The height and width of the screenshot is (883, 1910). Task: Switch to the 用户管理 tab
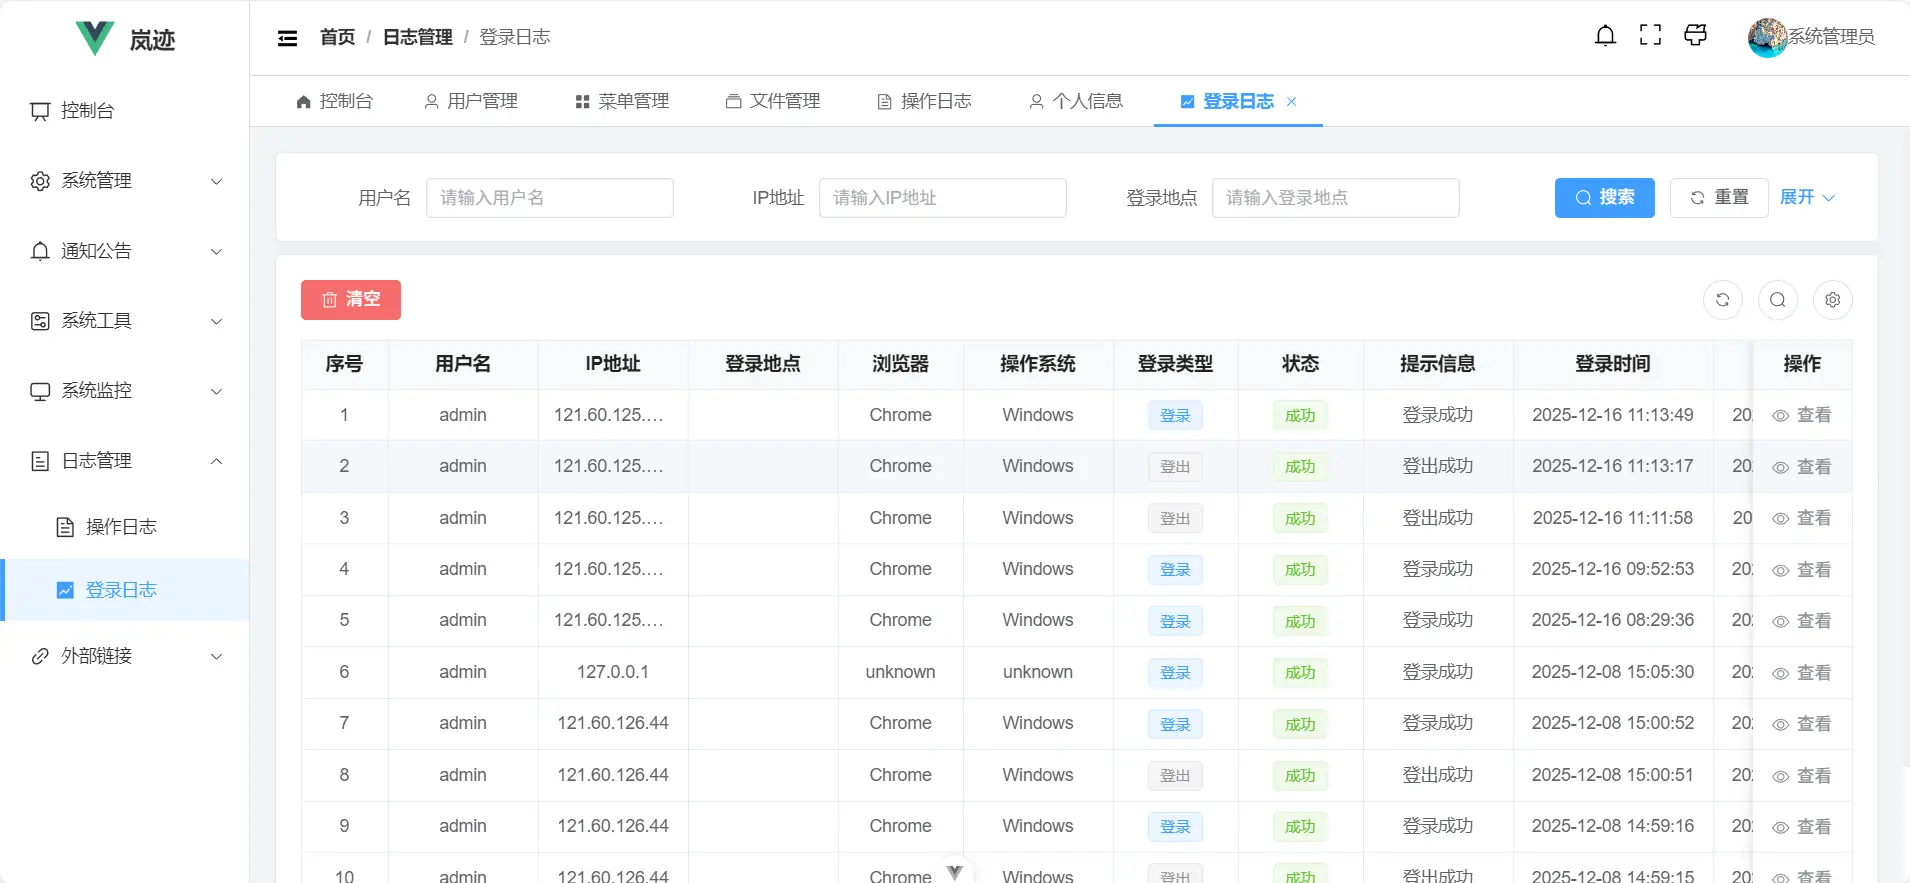pyautogui.click(x=471, y=102)
